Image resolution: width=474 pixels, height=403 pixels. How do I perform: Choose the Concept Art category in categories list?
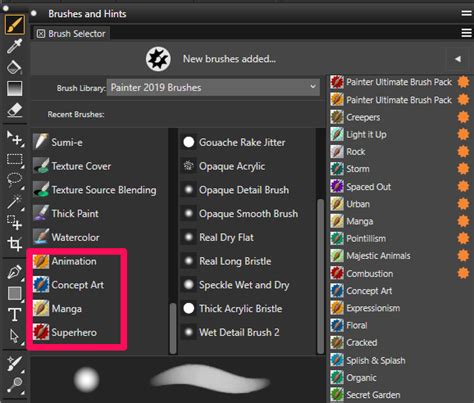pos(100,285)
